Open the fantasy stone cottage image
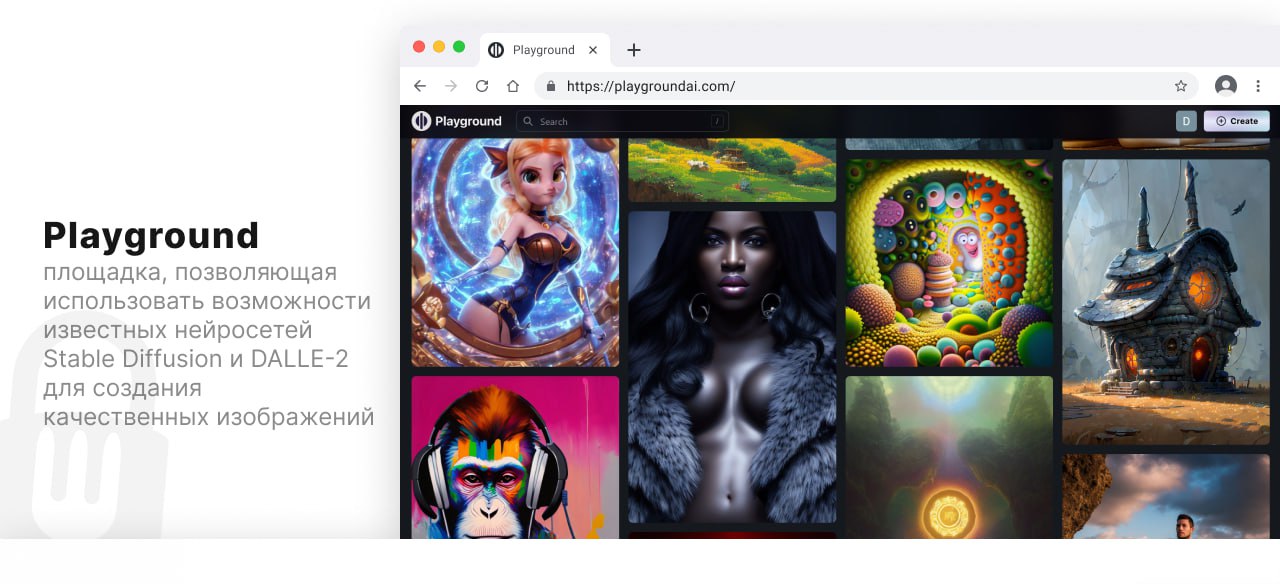Screen dimensions: 1280x584 1166,302
